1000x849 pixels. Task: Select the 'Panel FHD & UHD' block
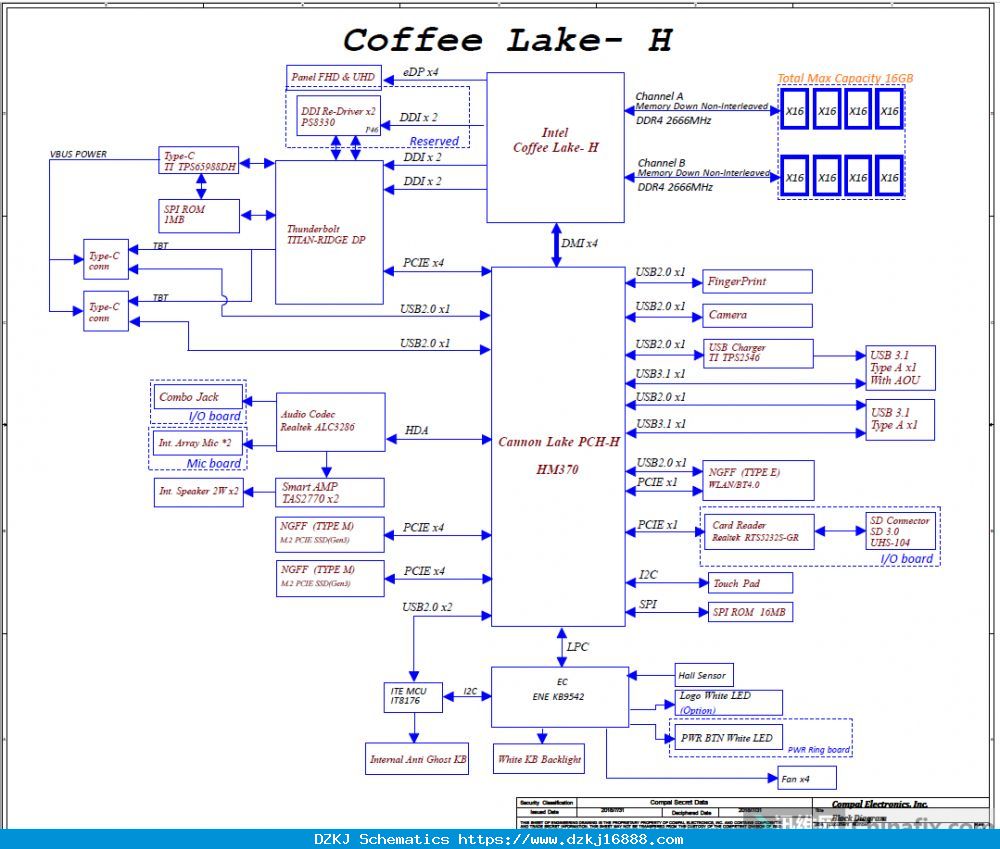(334, 77)
